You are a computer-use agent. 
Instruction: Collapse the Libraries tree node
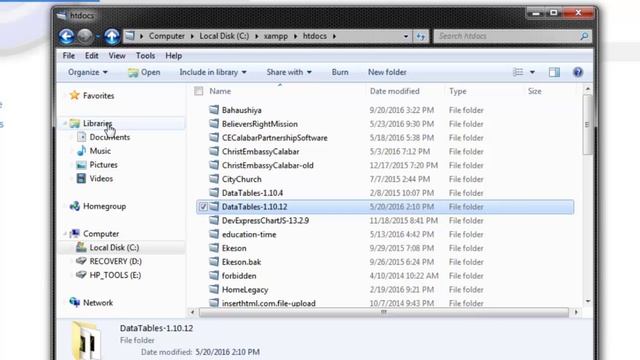(65, 123)
